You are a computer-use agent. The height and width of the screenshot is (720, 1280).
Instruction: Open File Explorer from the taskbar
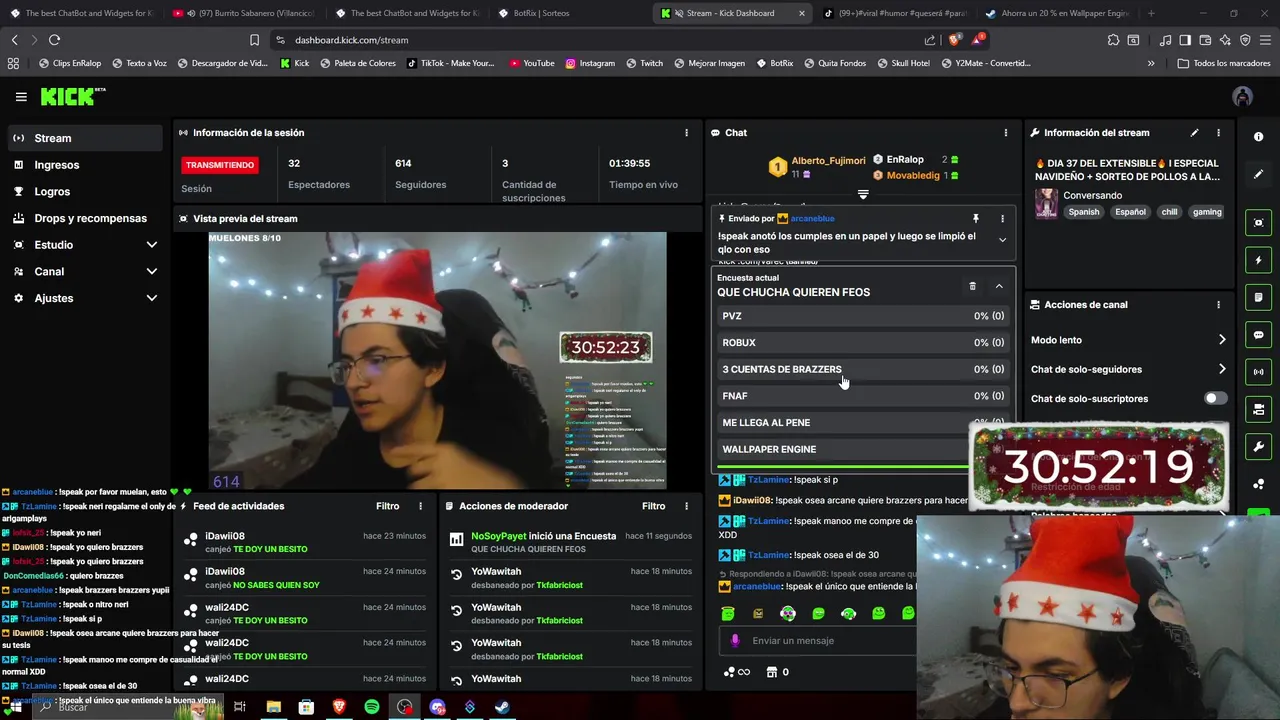pos(273,707)
